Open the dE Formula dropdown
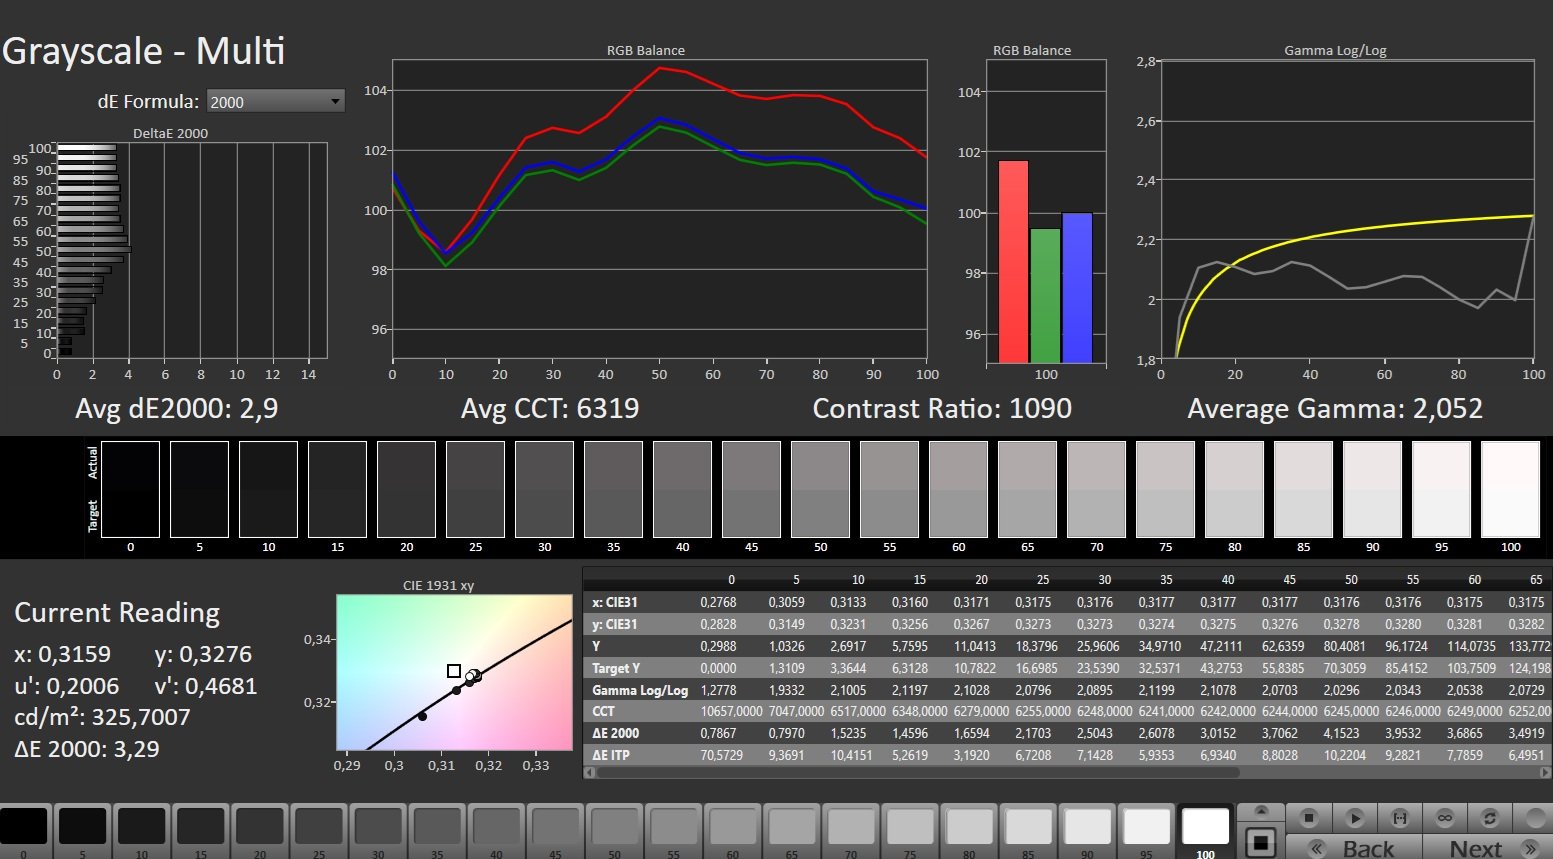 275,101
